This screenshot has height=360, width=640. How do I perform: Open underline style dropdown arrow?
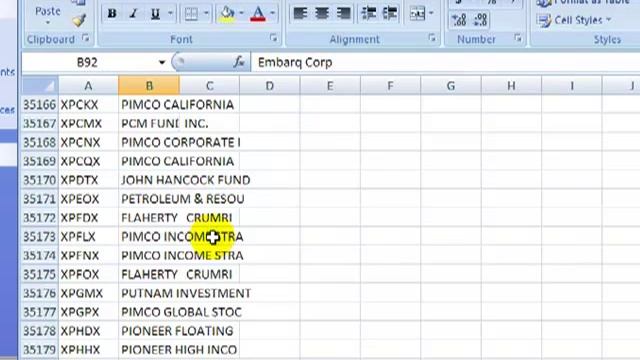[x=170, y=14]
